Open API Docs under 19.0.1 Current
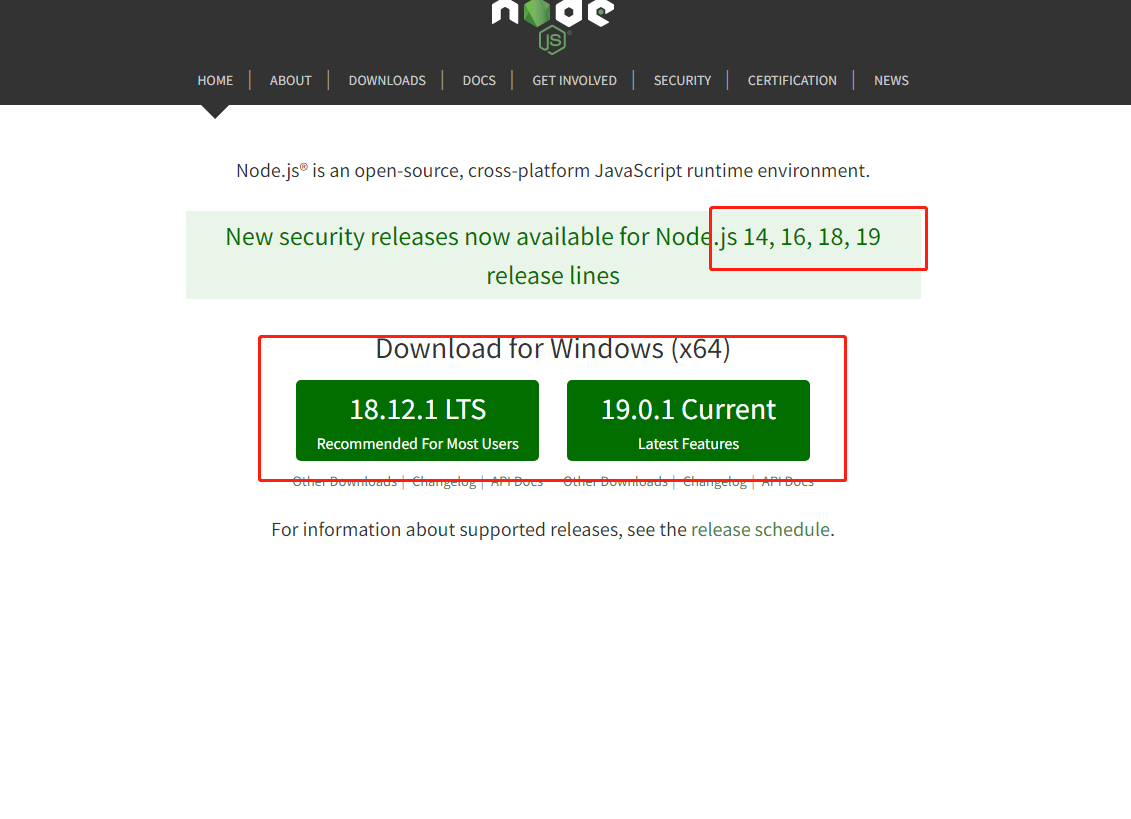The width and height of the screenshot is (1131, 819). [x=788, y=481]
